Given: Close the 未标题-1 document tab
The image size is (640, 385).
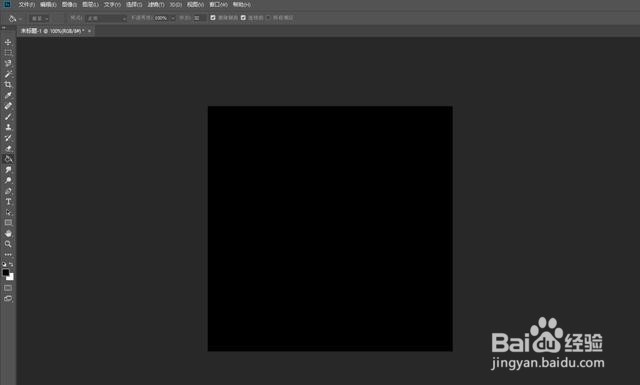Looking at the screenshot, I should [x=89, y=31].
